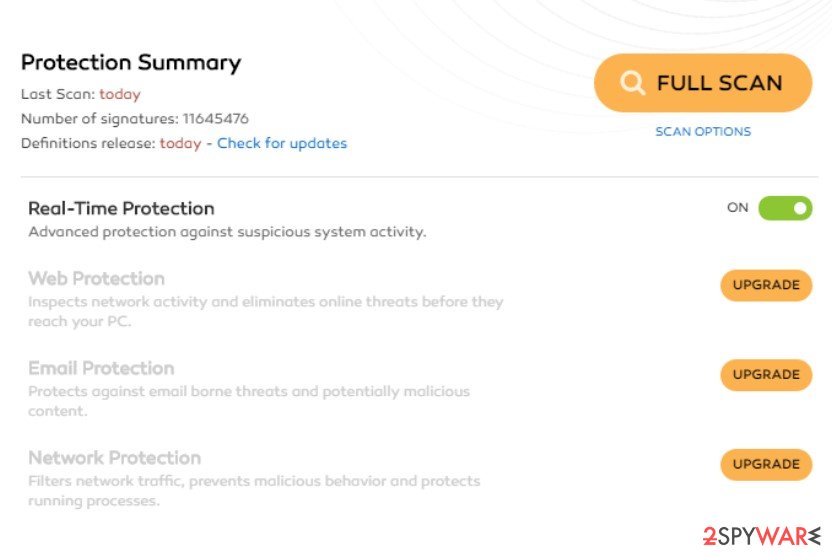Select the greyed-out Web Protection title

tap(97, 279)
